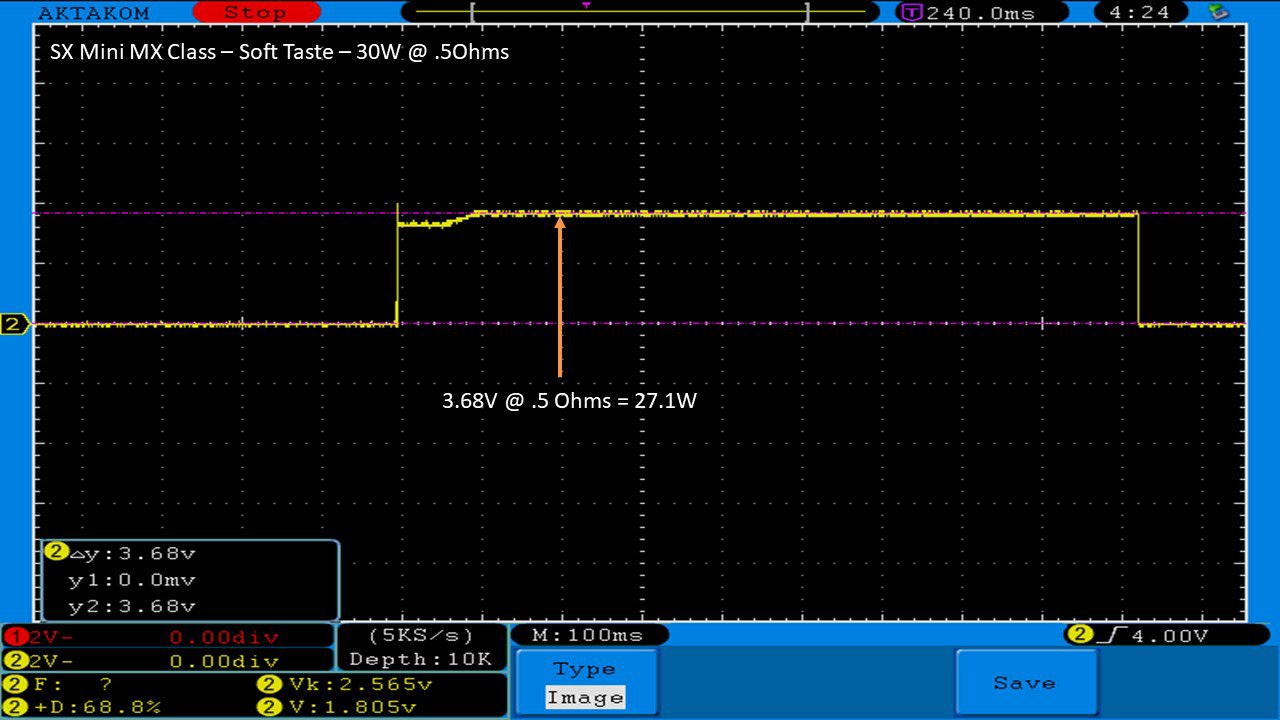Click the M:100ms timebase readout
The width and height of the screenshot is (1280, 720).
588,635
